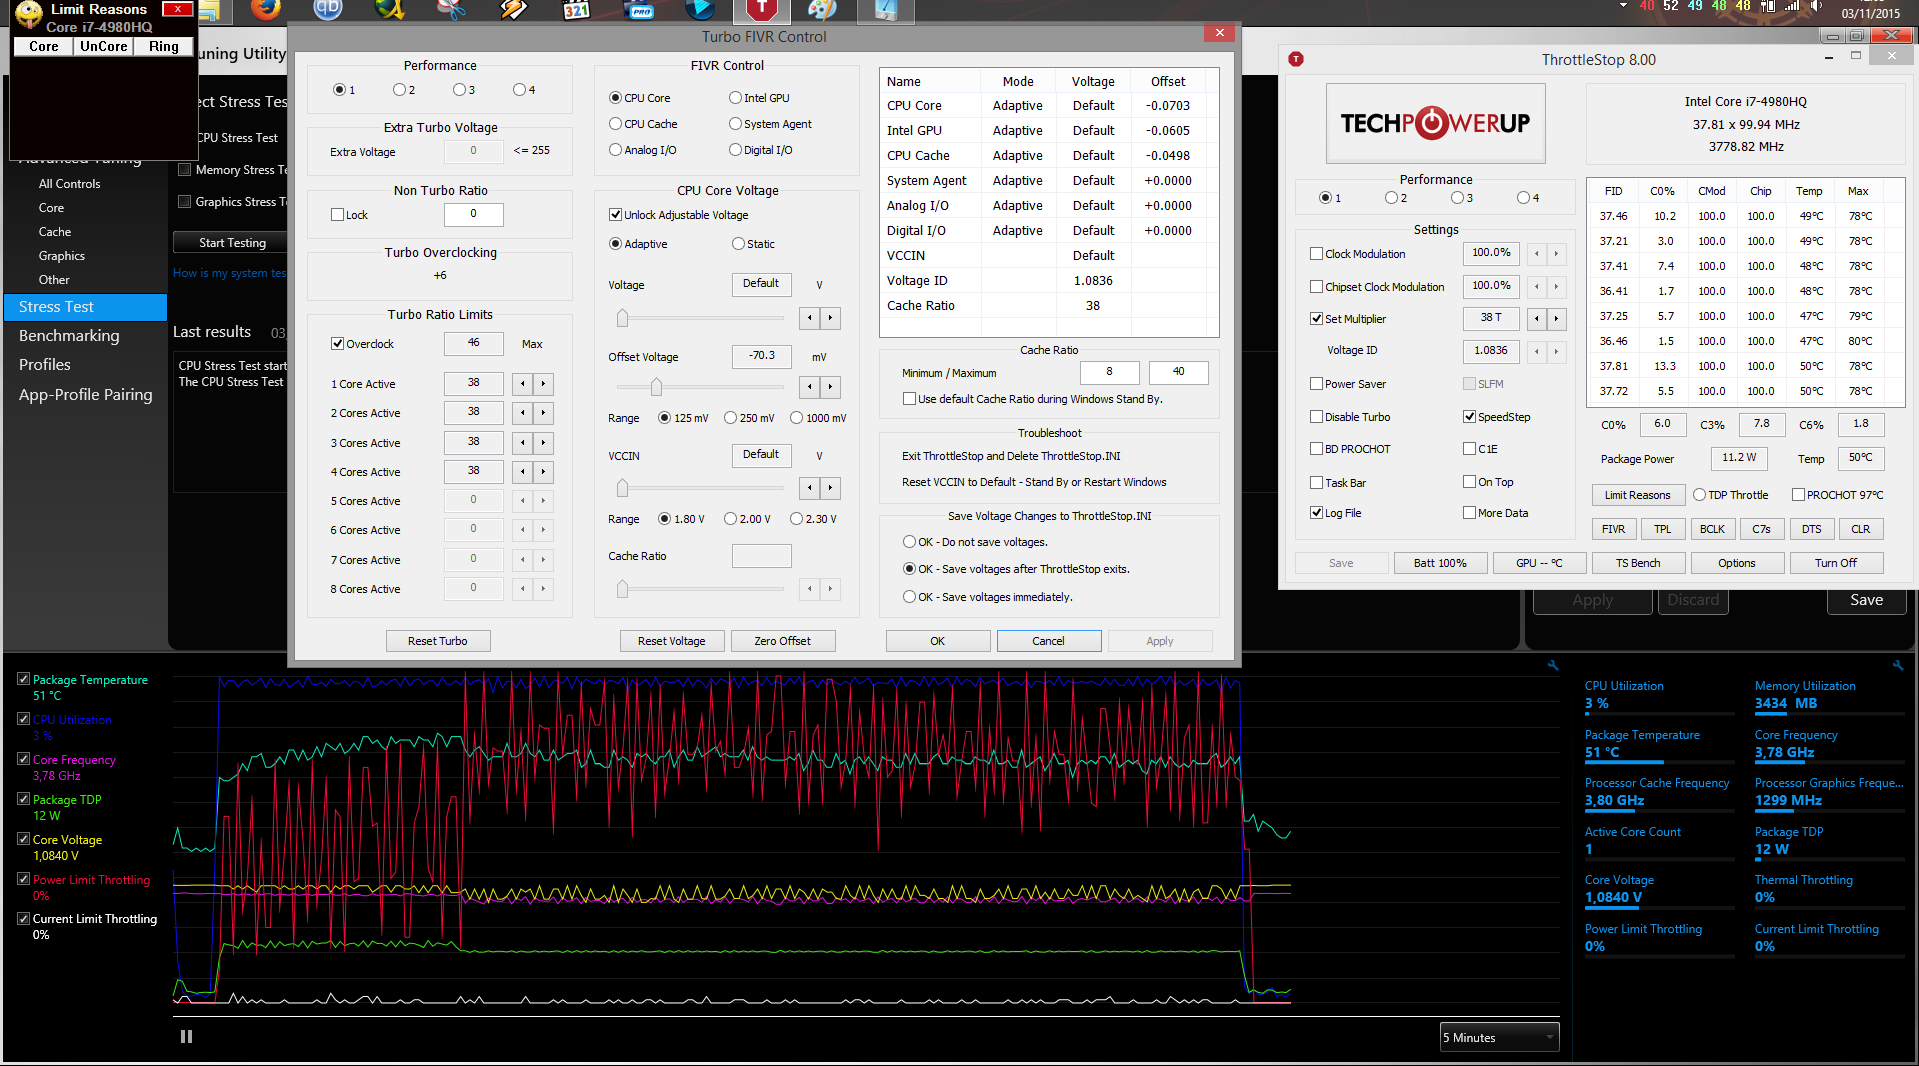Decrease Set Multiplier left arrow

(1537, 319)
